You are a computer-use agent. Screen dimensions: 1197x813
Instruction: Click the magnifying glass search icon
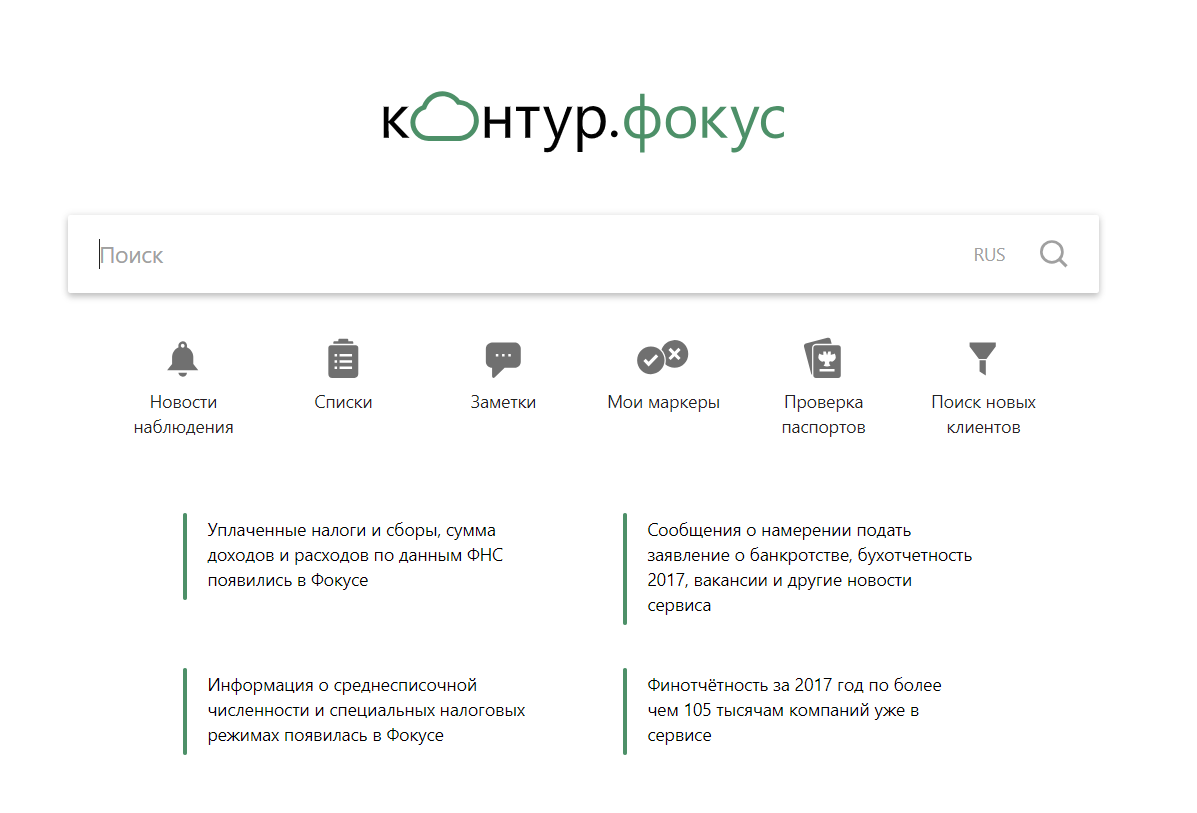point(1053,254)
